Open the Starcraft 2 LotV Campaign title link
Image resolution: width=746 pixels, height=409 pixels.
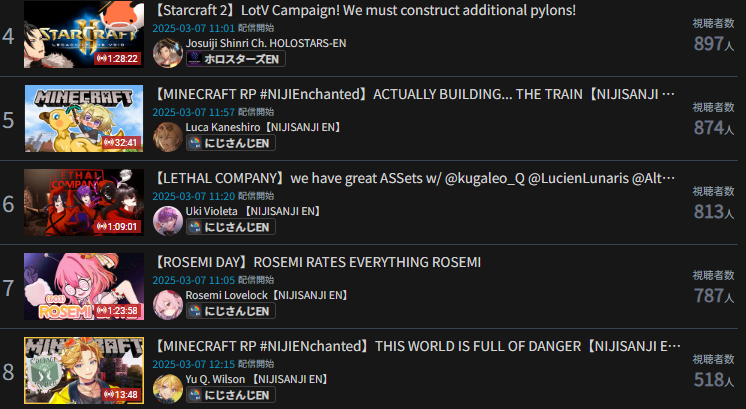[x=364, y=10]
